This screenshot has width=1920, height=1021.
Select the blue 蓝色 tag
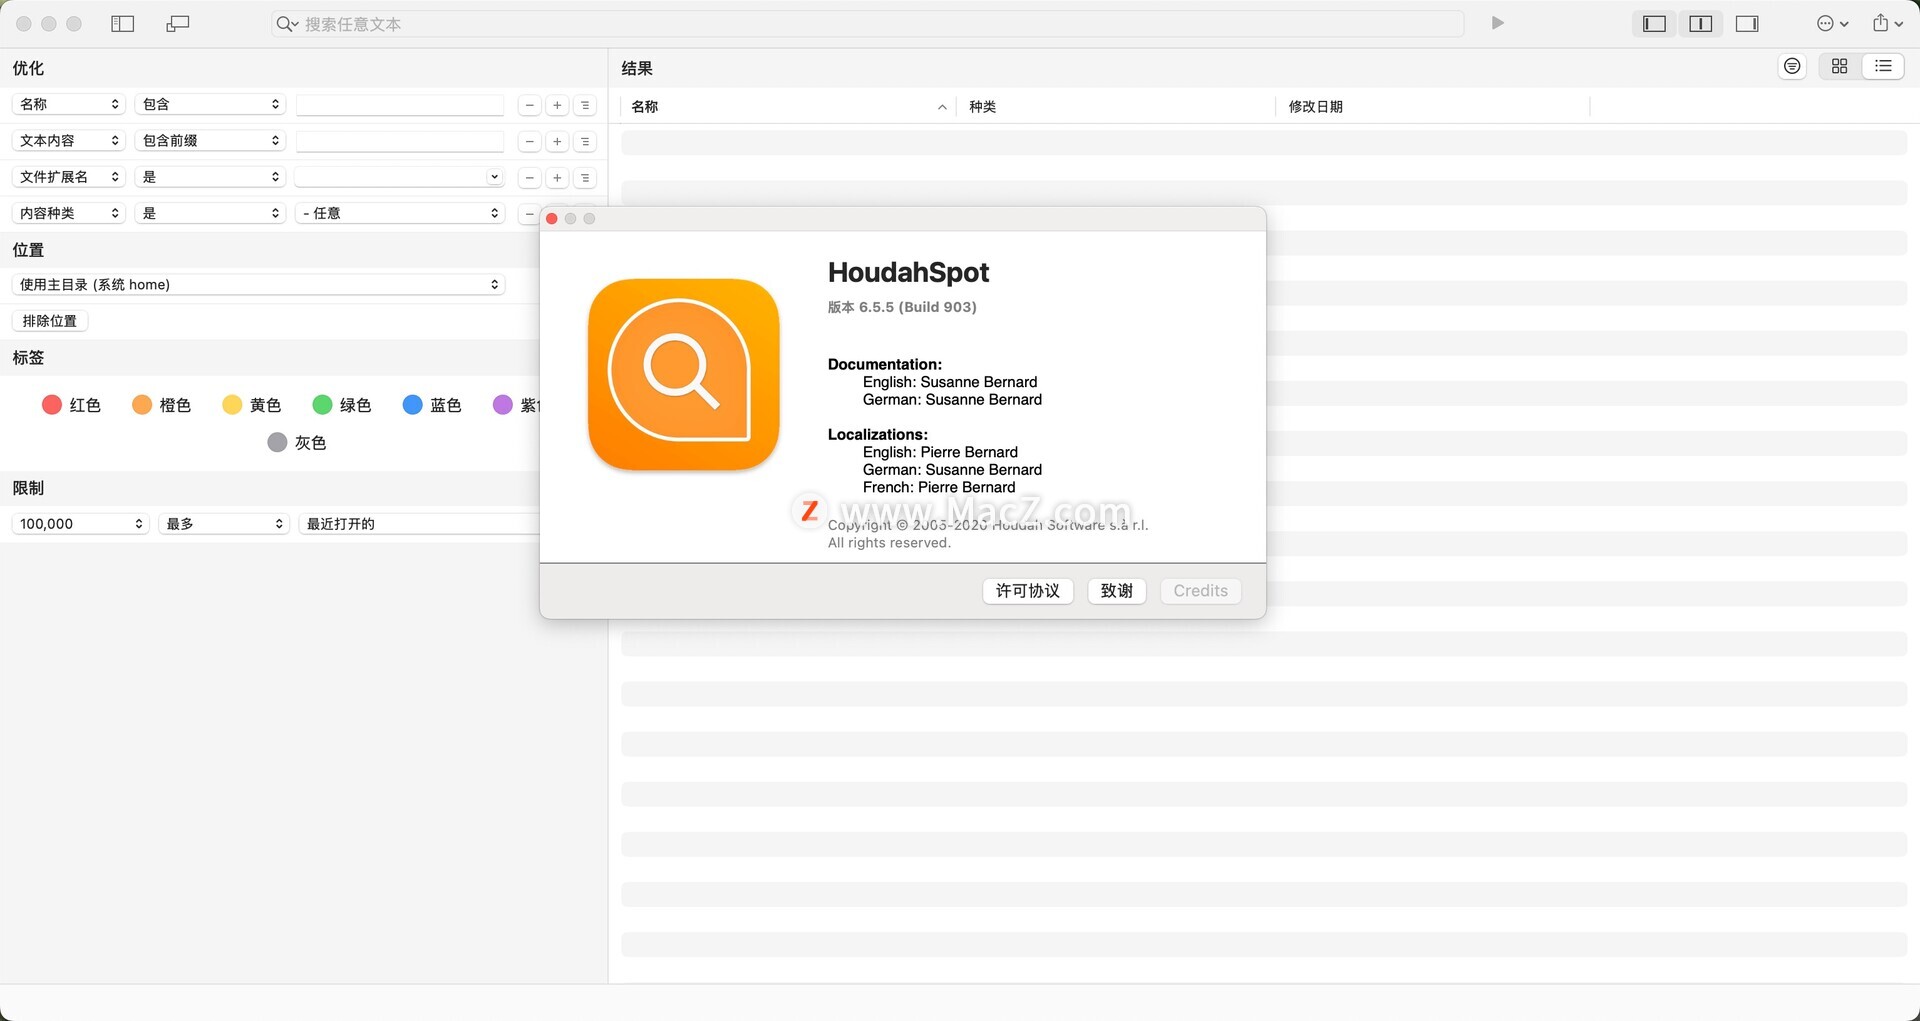431,404
